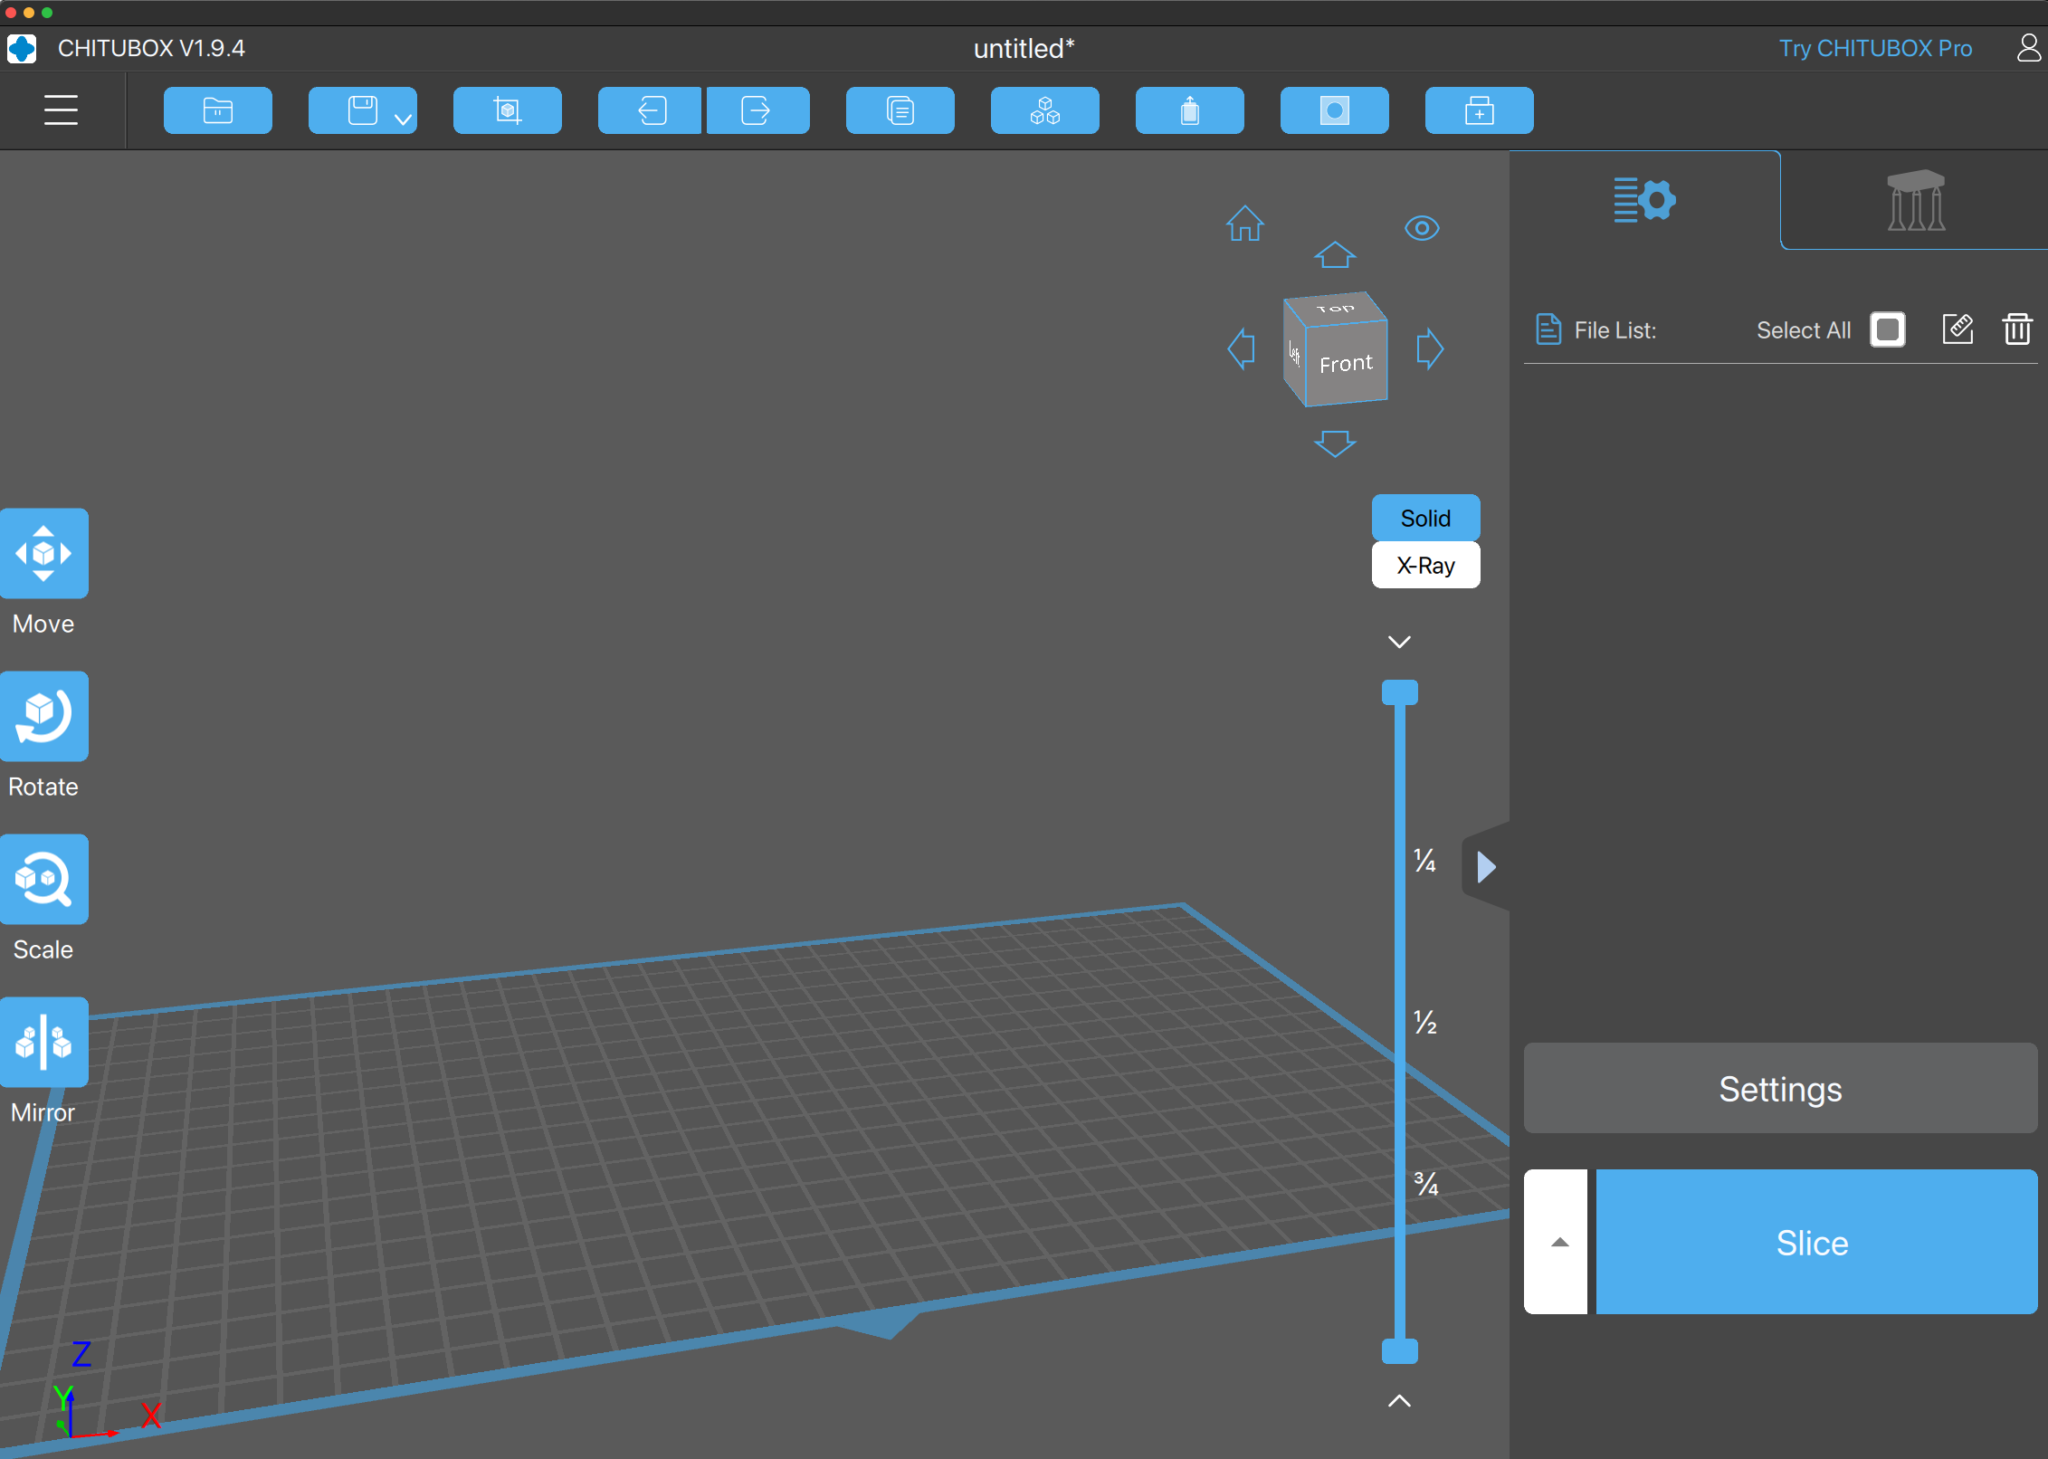Viewport: 2048px width, 1459px height.
Task: Open the Try CHITUBOX Pro link
Action: (x=1874, y=48)
